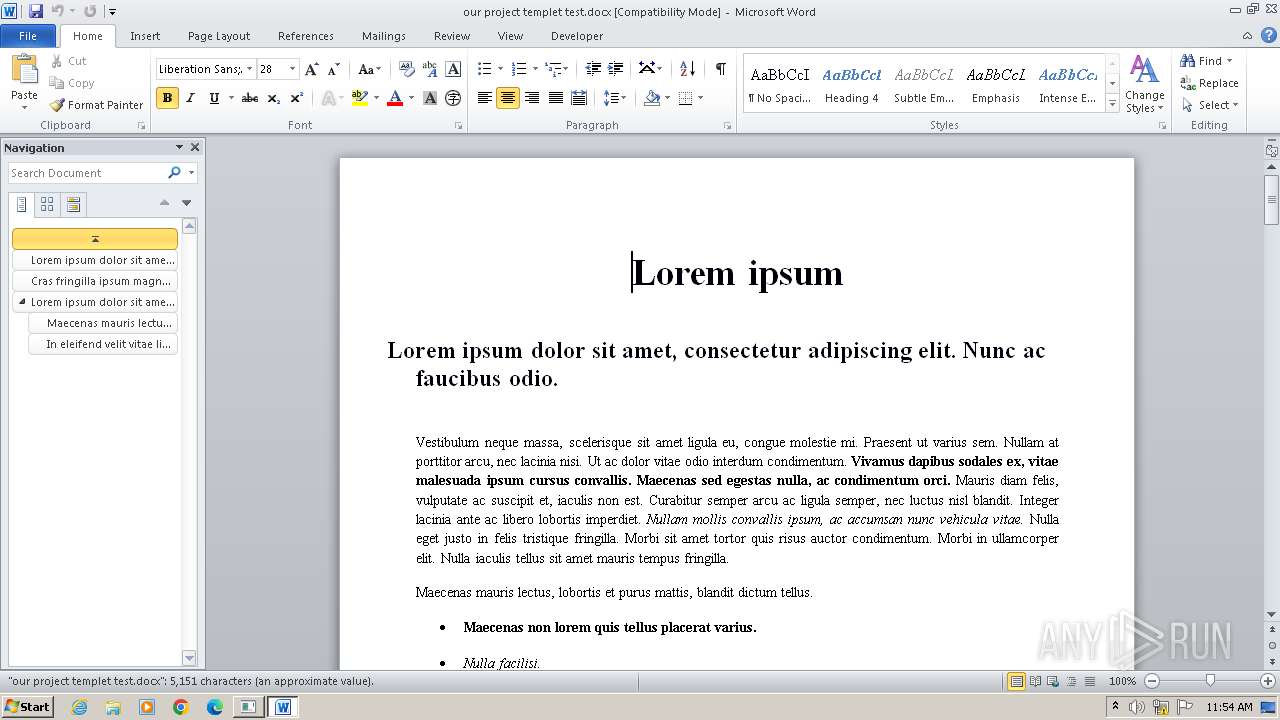Switch to the Page Layout tab
Viewport: 1280px width, 720px height.
(219, 36)
